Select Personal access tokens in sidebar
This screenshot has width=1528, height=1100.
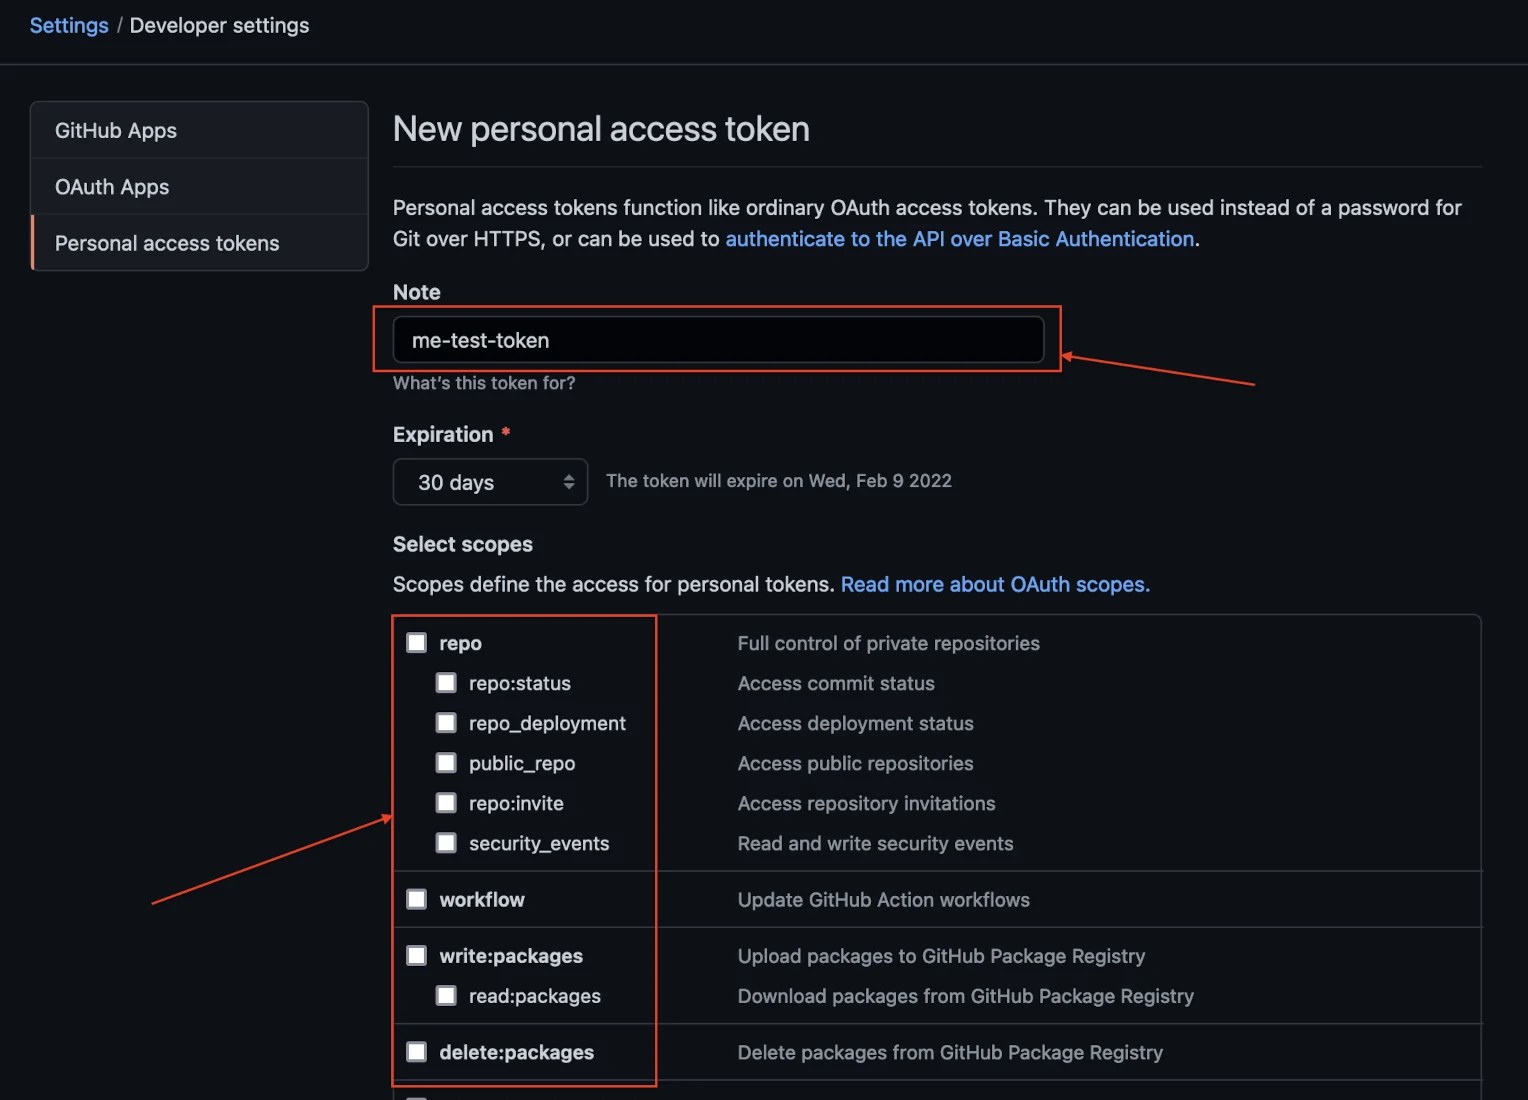tap(166, 243)
